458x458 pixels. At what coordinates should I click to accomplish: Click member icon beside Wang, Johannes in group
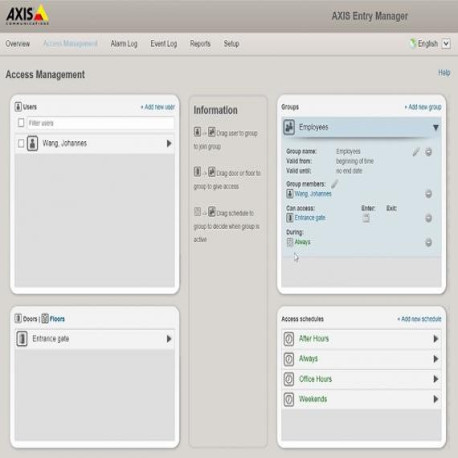[290, 194]
